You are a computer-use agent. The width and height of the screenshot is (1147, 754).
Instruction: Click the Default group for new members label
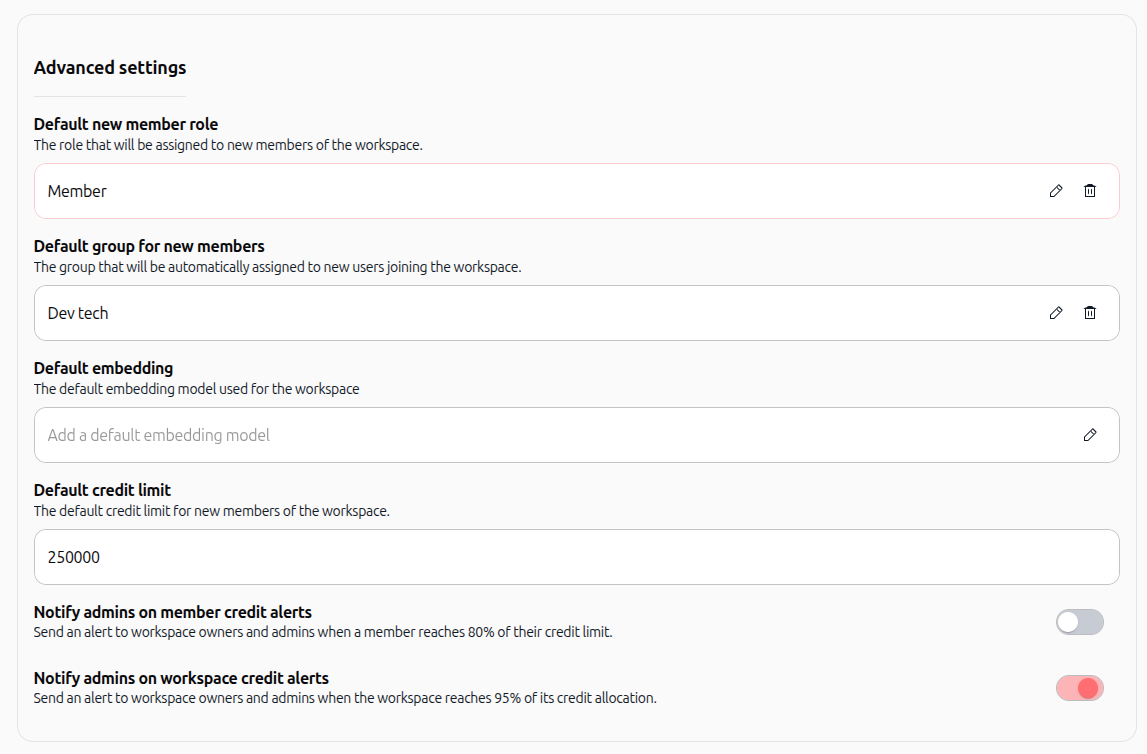[x=149, y=246]
